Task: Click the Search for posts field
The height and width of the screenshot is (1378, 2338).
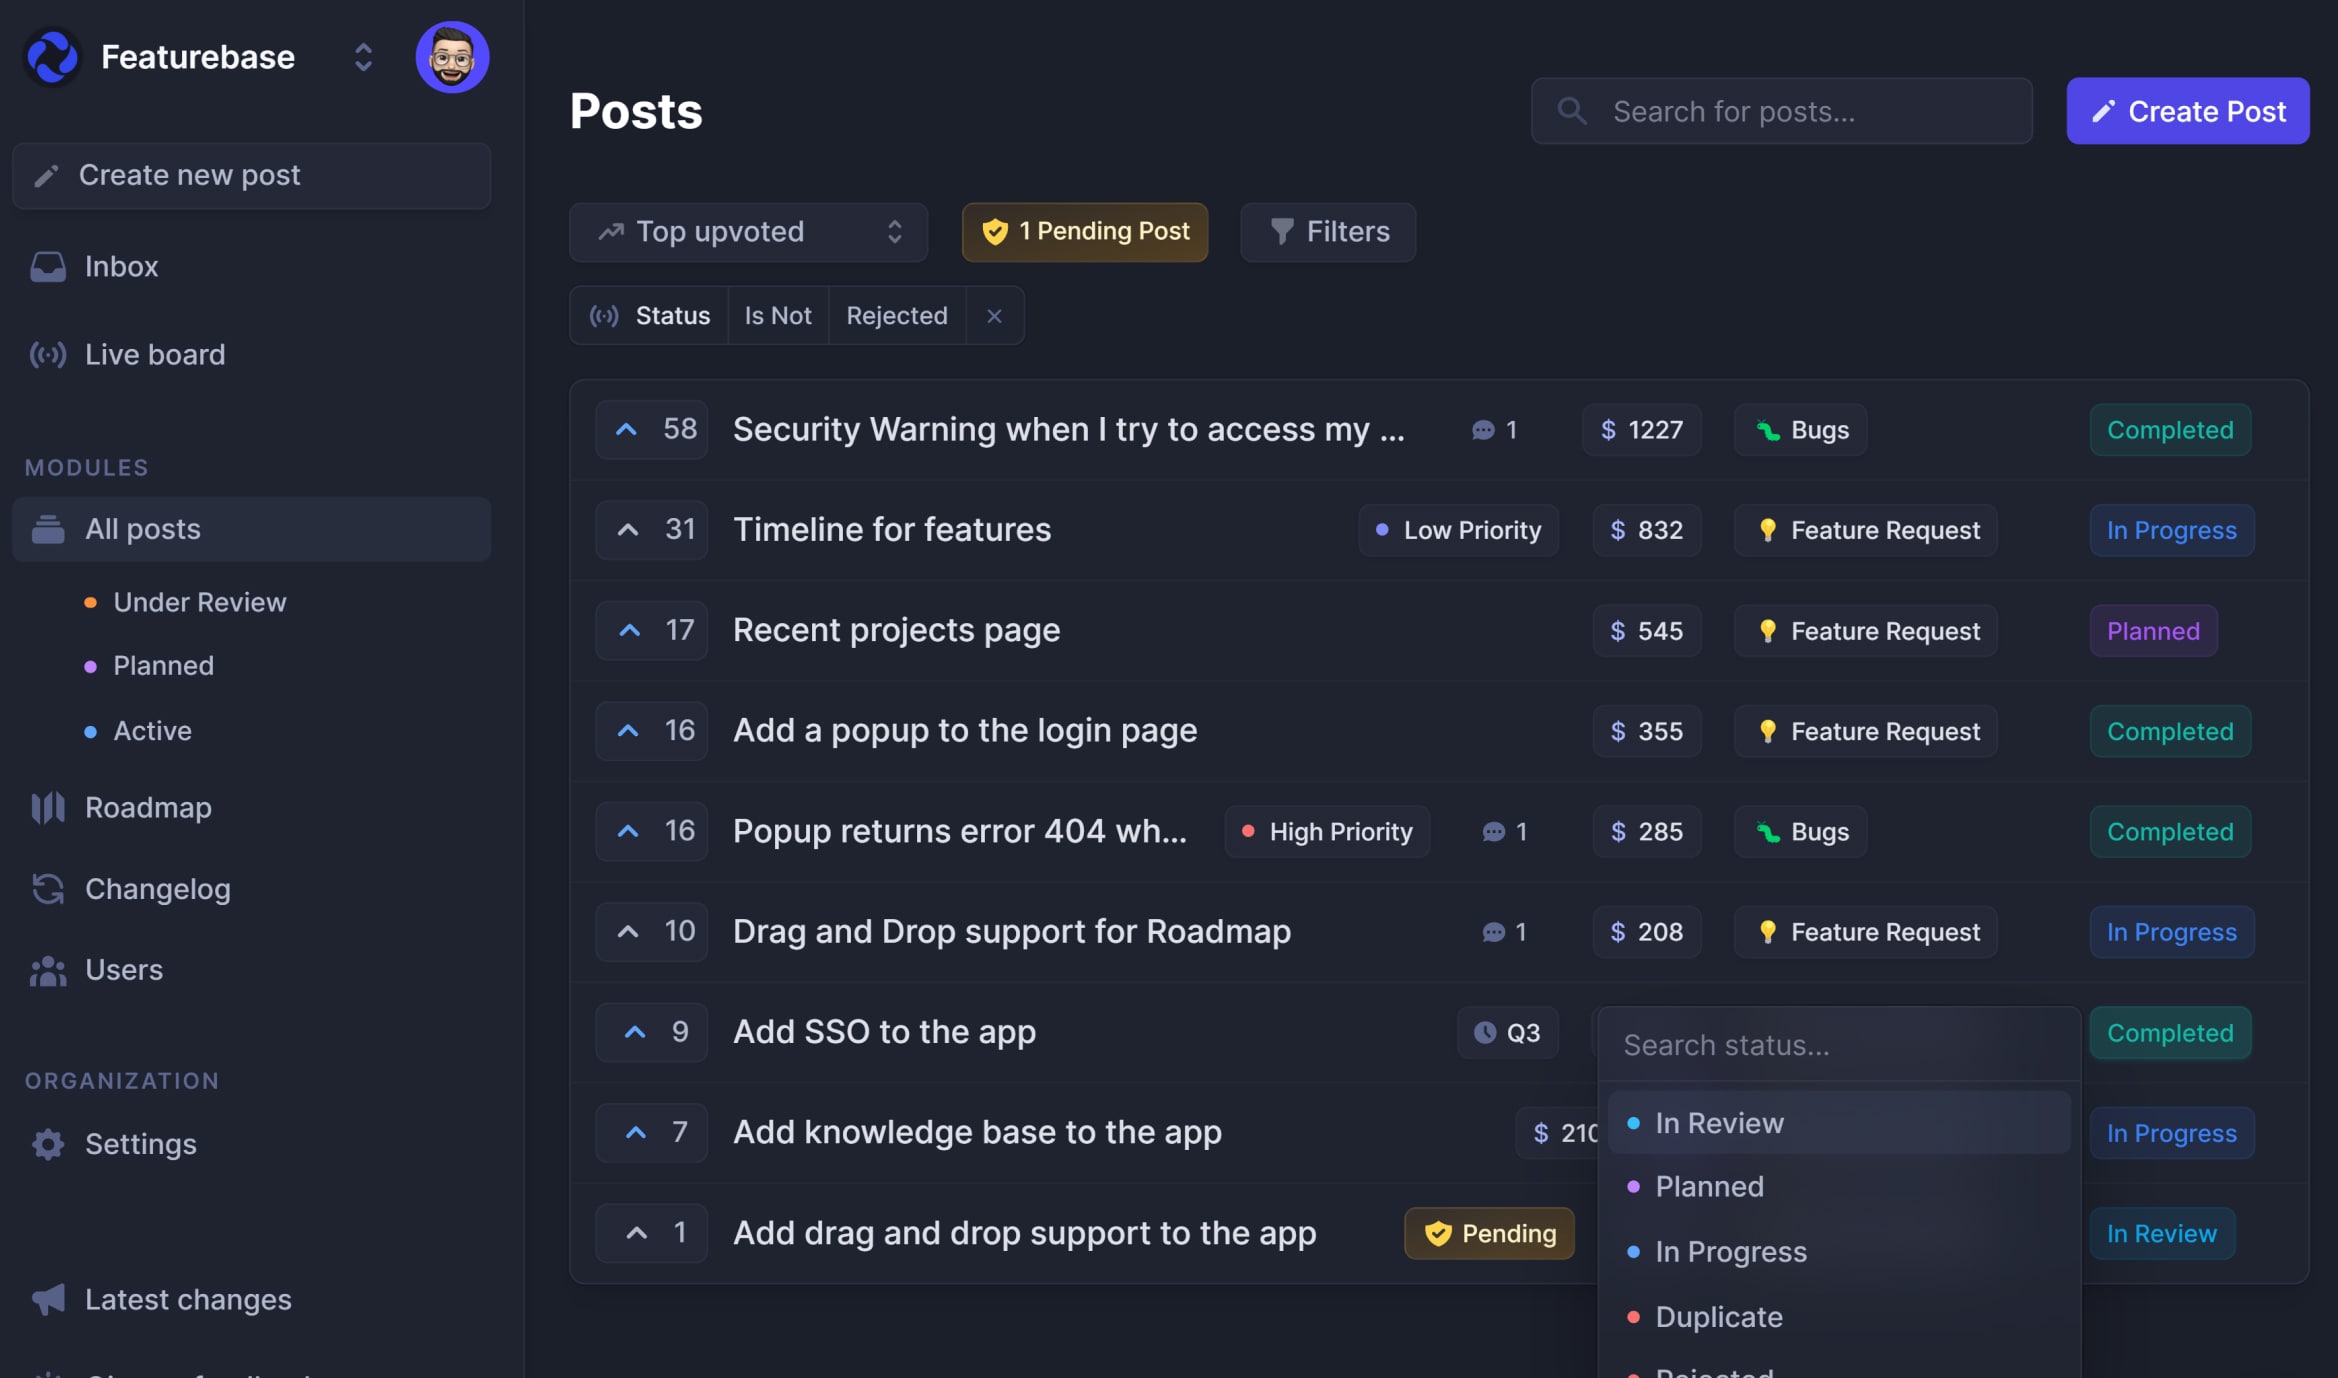Action: pos(1781,111)
